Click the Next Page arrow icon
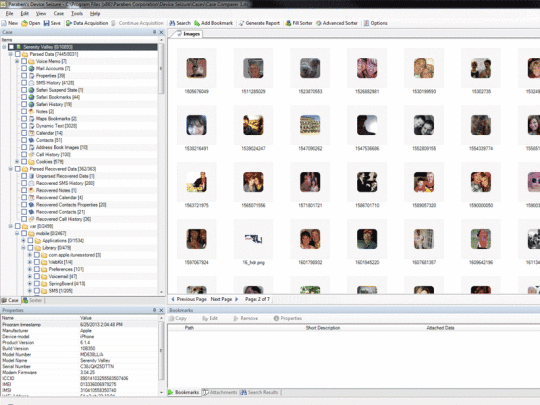Viewport: 540px width, 405px height. click(x=237, y=299)
